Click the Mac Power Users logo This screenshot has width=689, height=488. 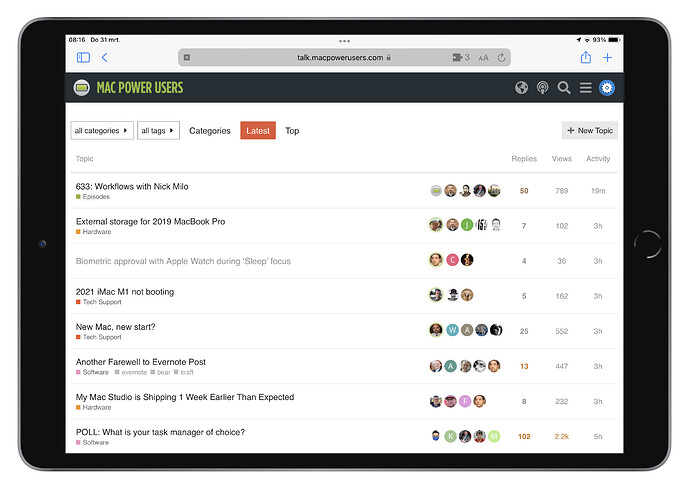[129, 88]
